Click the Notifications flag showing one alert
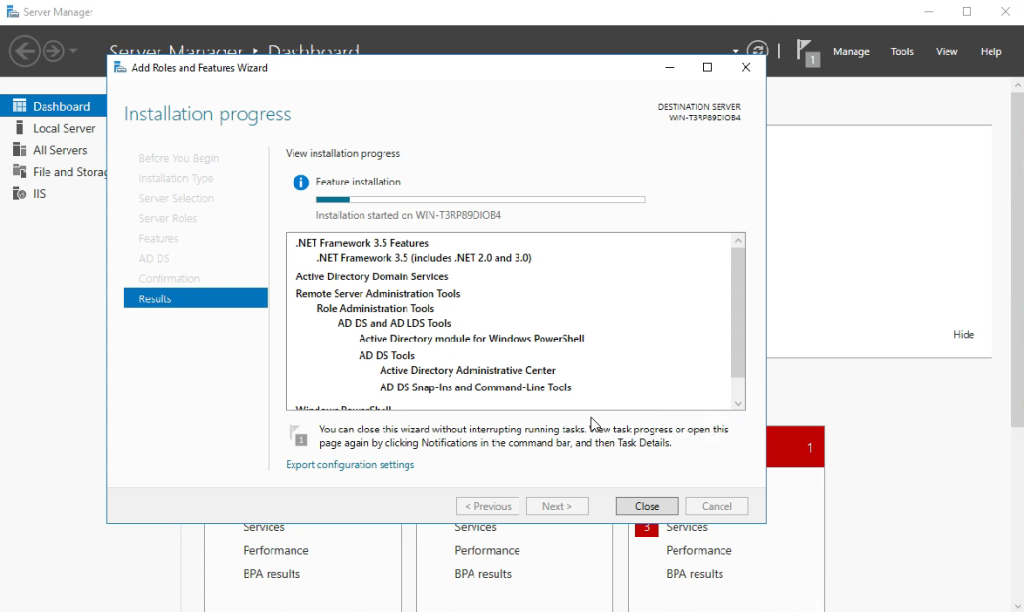The image size is (1024, 612). [806, 50]
